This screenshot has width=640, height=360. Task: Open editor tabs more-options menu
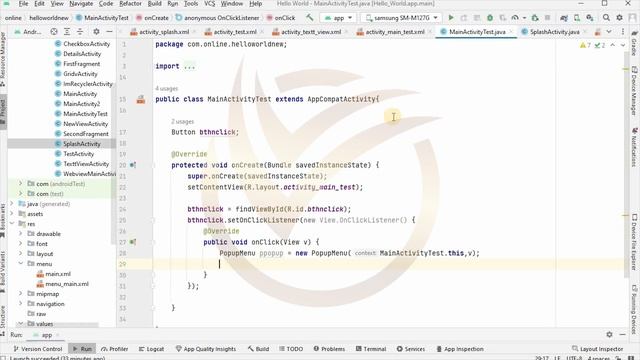[623, 31]
